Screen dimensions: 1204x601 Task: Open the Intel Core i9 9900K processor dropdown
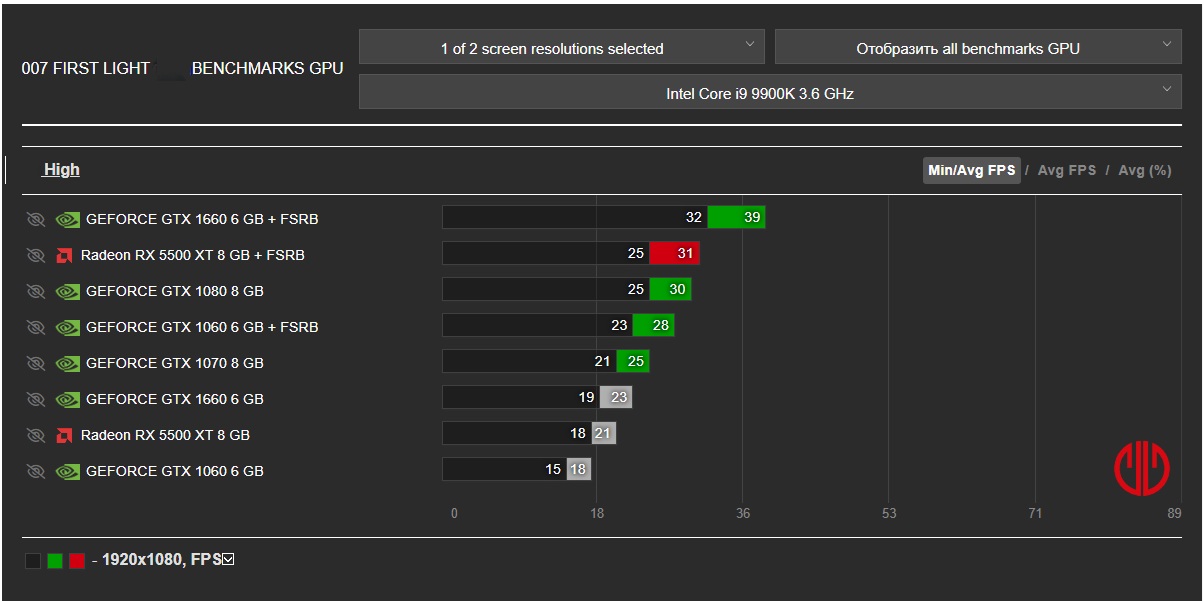[x=770, y=92]
